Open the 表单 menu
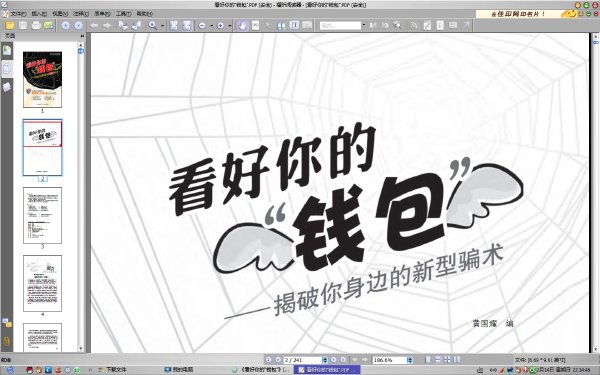Viewport: 600px width, 375px height. 102,14
